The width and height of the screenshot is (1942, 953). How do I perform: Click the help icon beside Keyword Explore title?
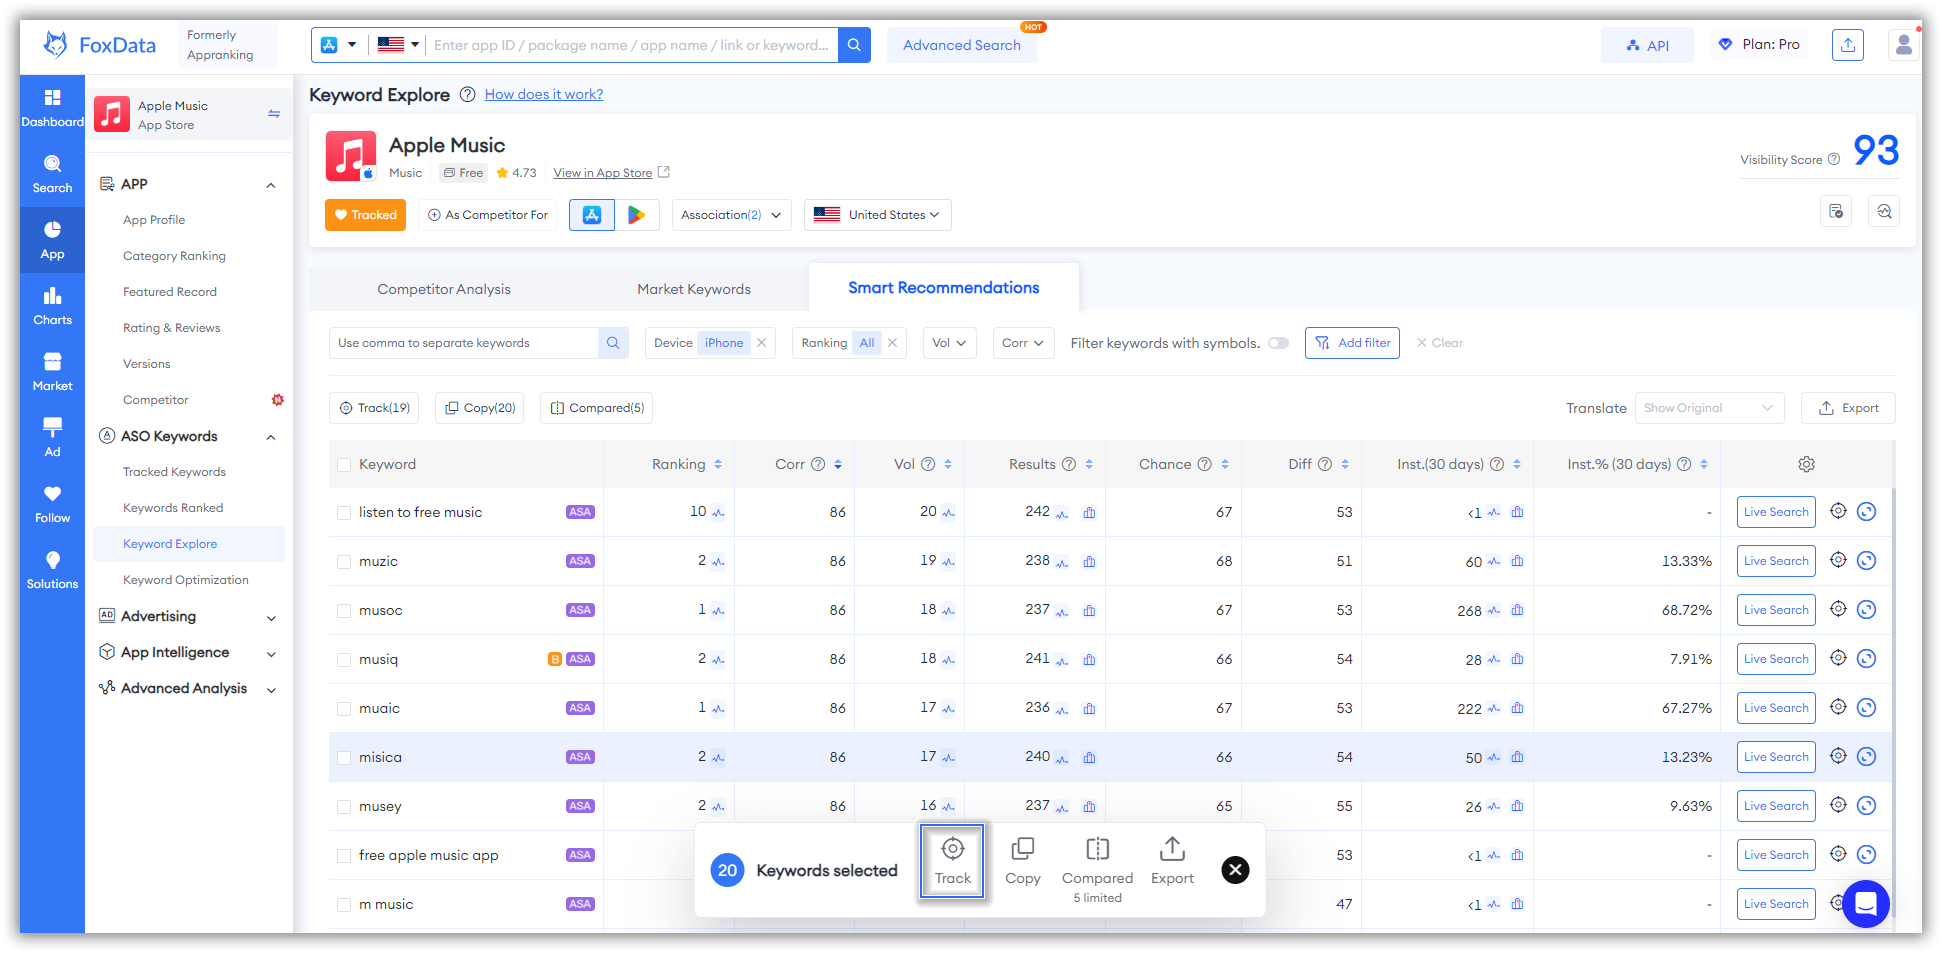point(467,94)
